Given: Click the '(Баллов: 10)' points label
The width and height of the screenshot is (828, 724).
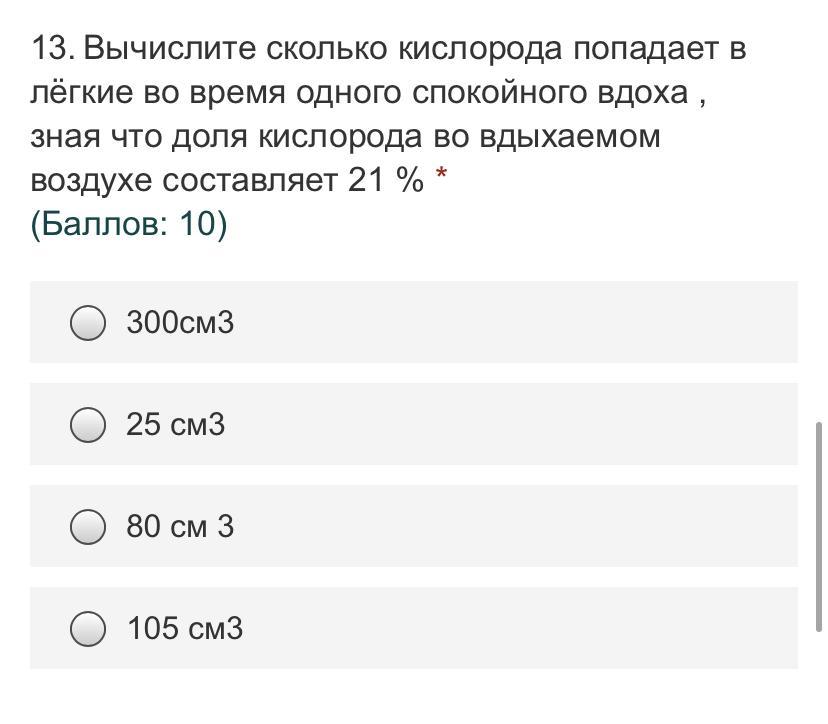Looking at the screenshot, I should coord(129,224).
